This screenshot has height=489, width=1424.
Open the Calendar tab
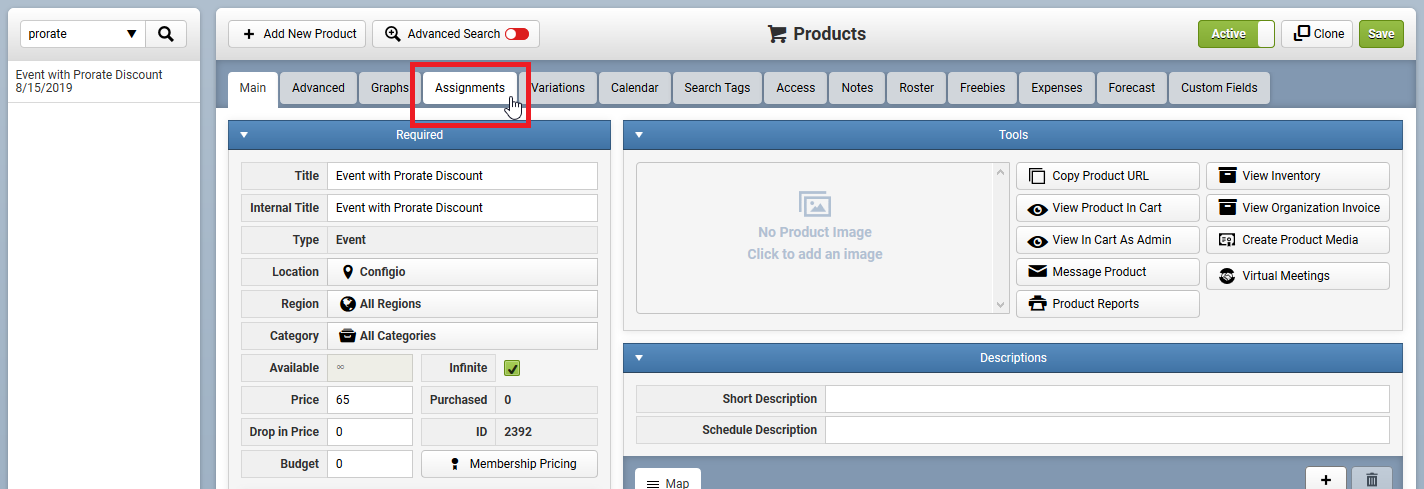click(x=635, y=88)
